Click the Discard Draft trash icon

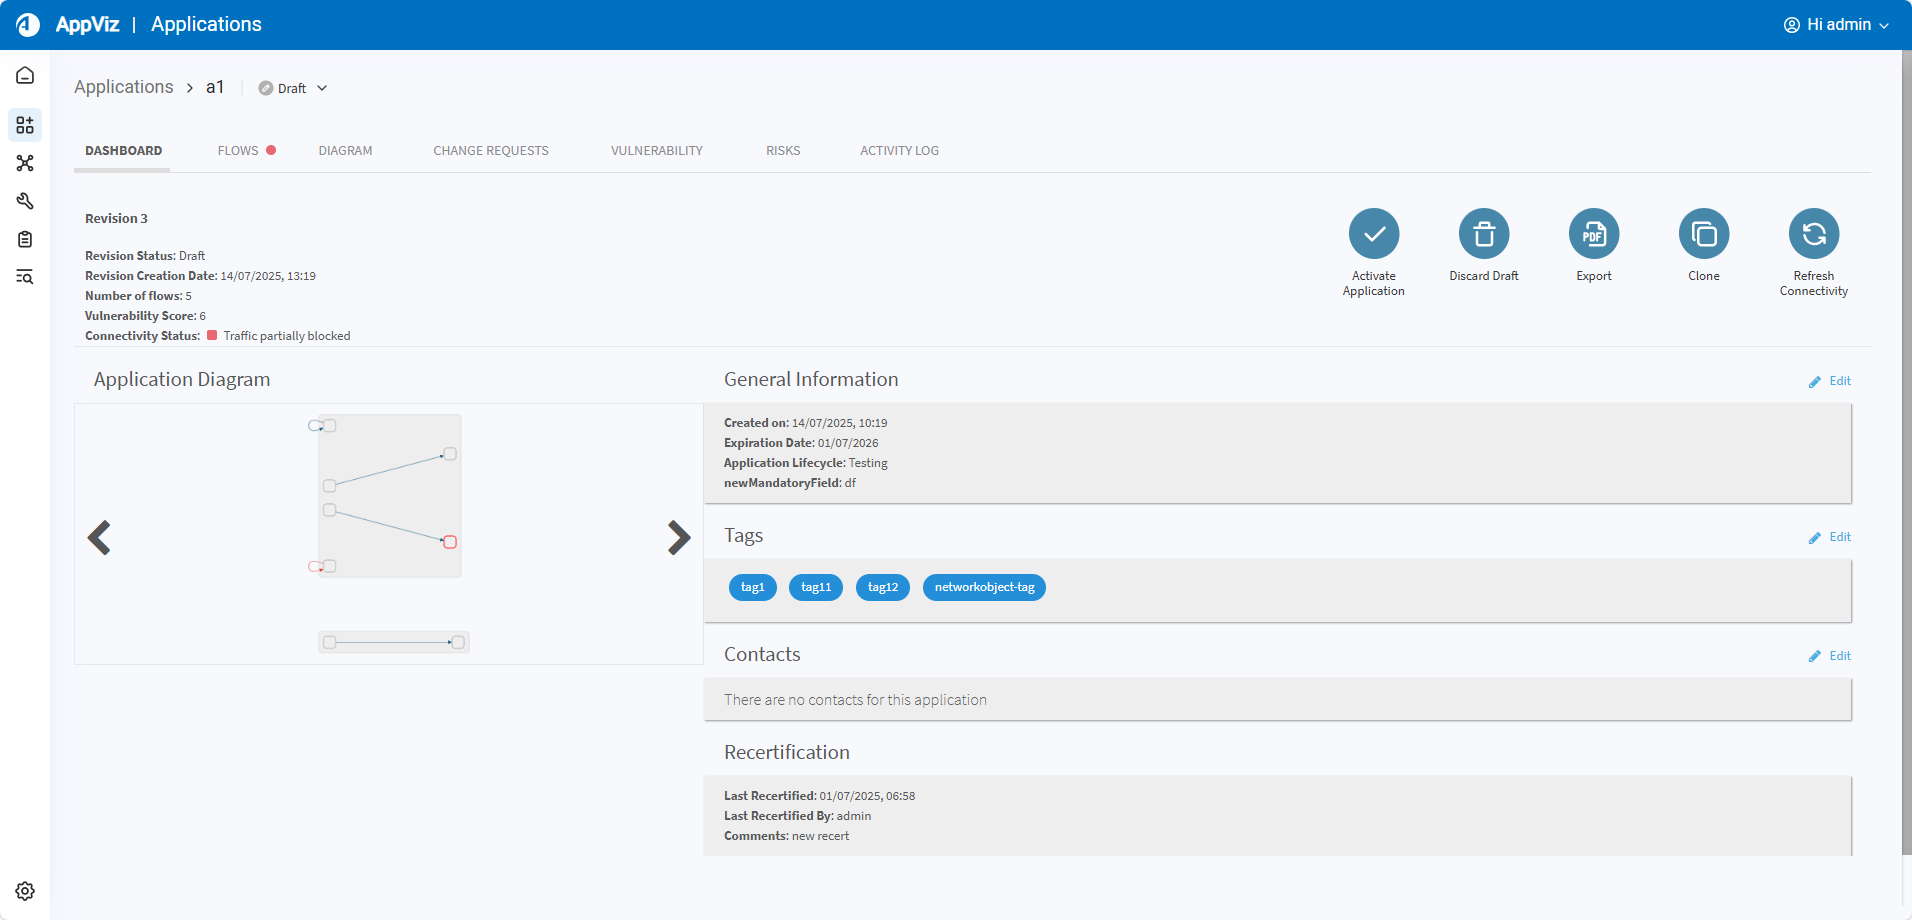(1483, 234)
